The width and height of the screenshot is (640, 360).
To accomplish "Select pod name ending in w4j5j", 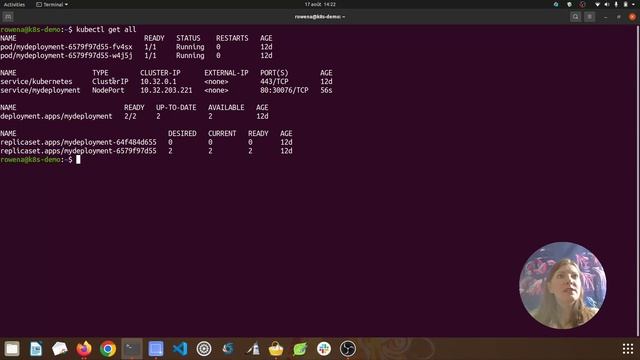I will coord(66,56).
